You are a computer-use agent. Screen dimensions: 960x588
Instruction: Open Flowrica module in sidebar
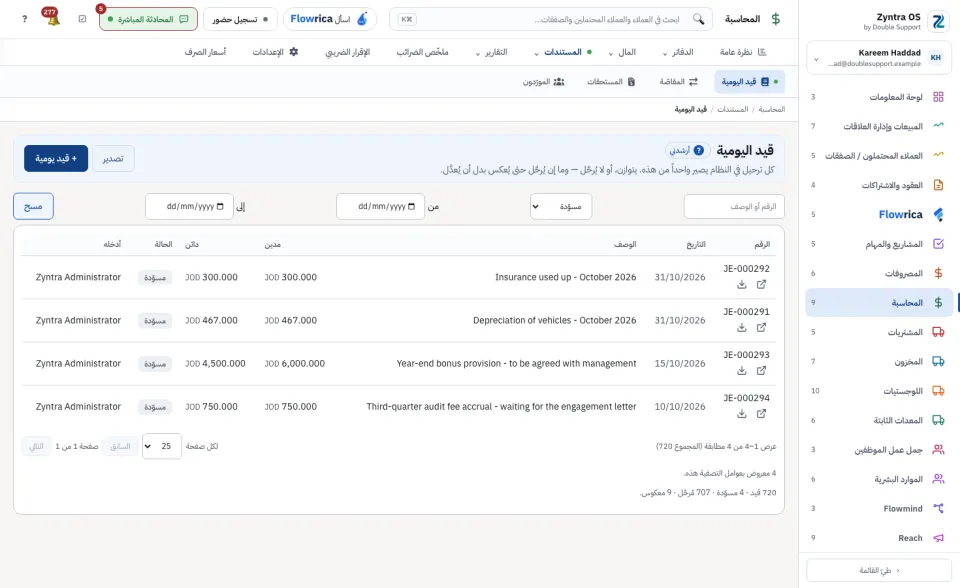(879, 214)
